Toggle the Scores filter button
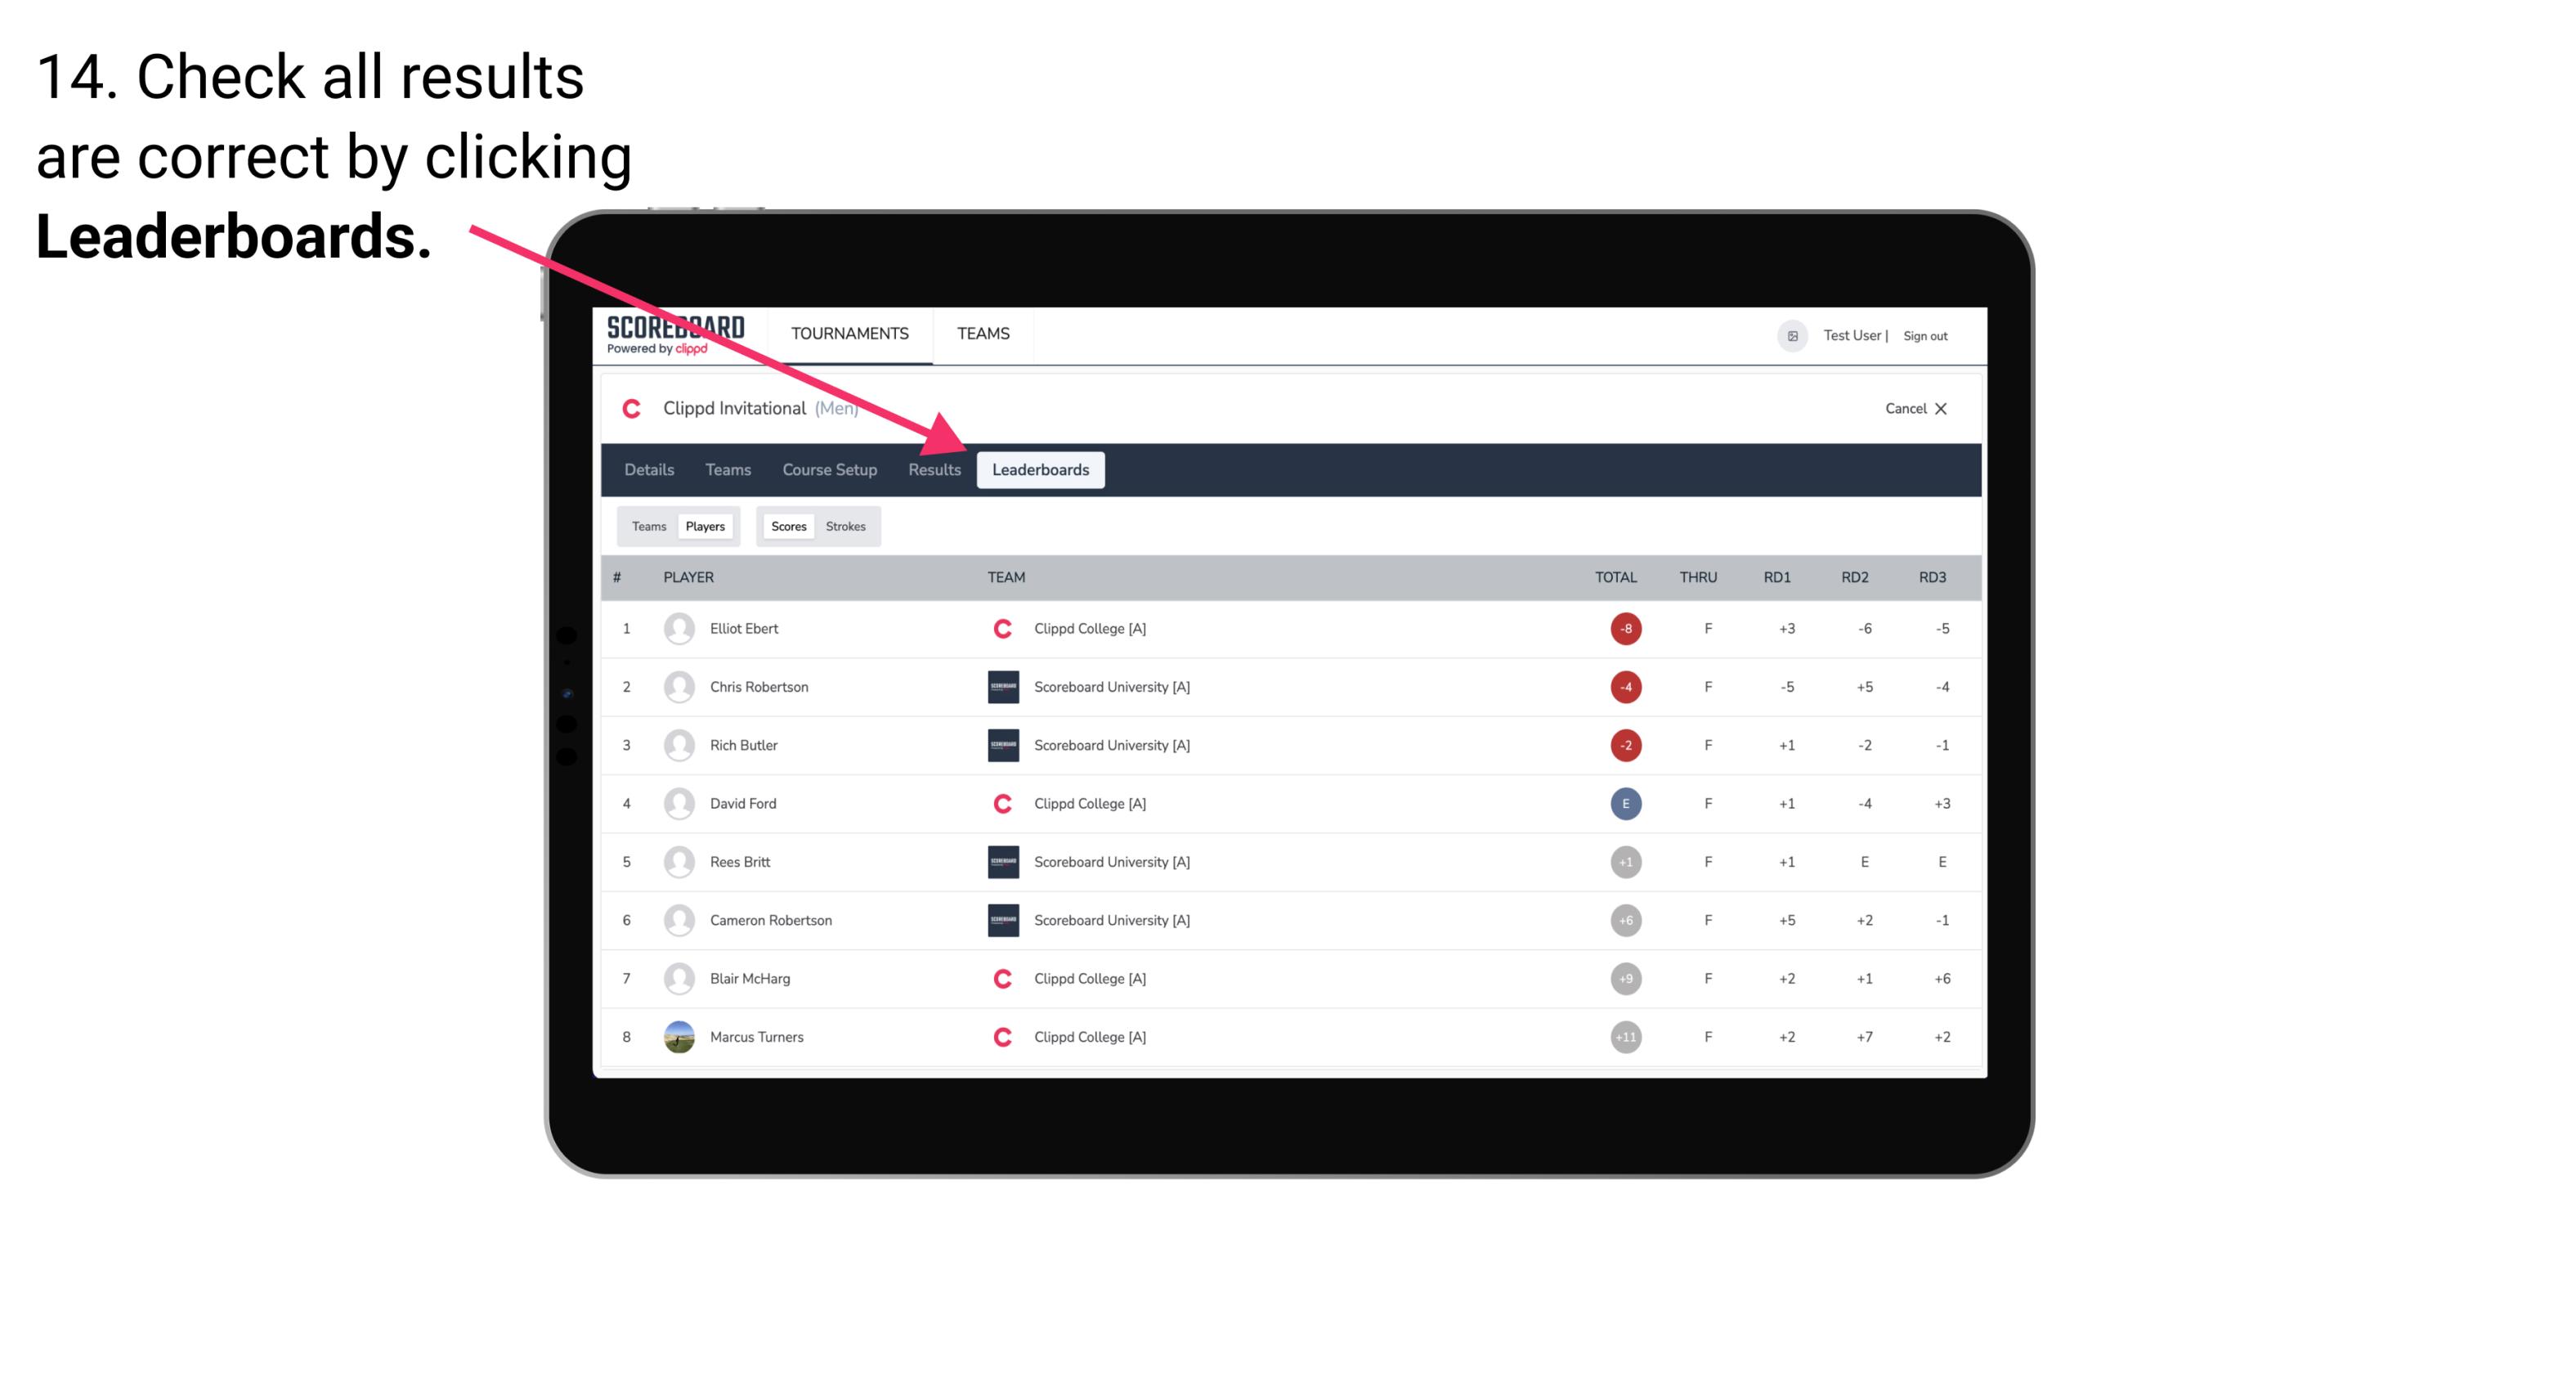Image resolution: width=2576 pixels, height=1386 pixels. [x=786, y=526]
